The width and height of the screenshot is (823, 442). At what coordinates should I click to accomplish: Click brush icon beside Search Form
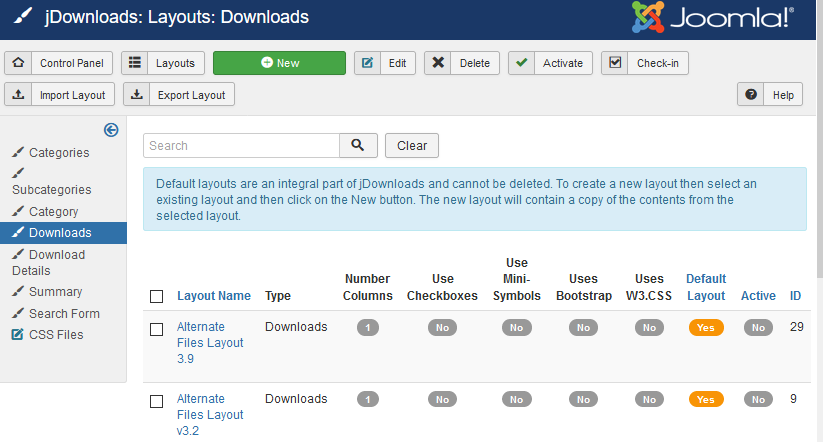(x=18, y=313)
